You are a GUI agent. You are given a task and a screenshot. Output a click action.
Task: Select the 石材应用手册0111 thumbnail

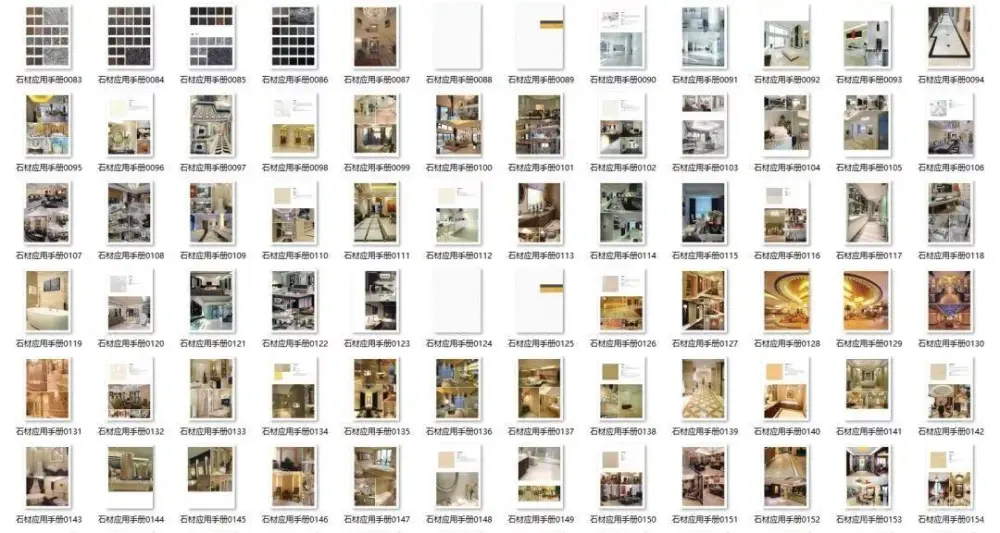click(375, 212)
